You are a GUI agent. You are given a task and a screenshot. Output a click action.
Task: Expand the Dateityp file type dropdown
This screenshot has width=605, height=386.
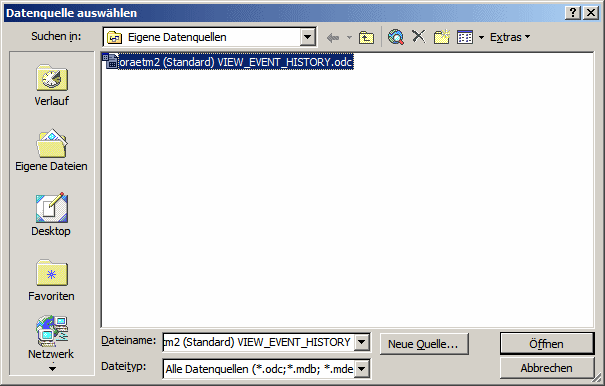click(362, 369)
